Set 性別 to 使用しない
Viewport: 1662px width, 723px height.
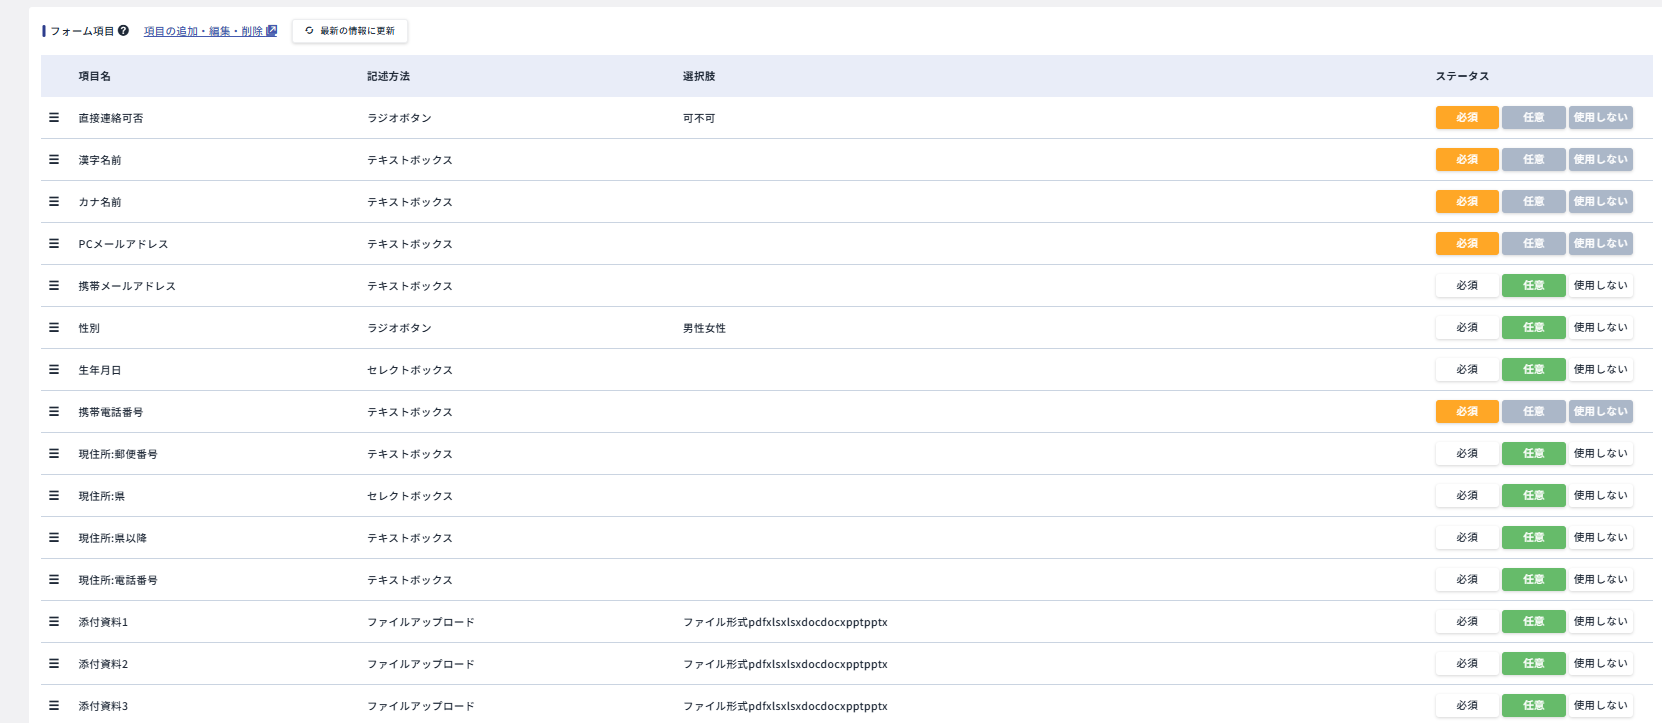[x=1600, y=328]
